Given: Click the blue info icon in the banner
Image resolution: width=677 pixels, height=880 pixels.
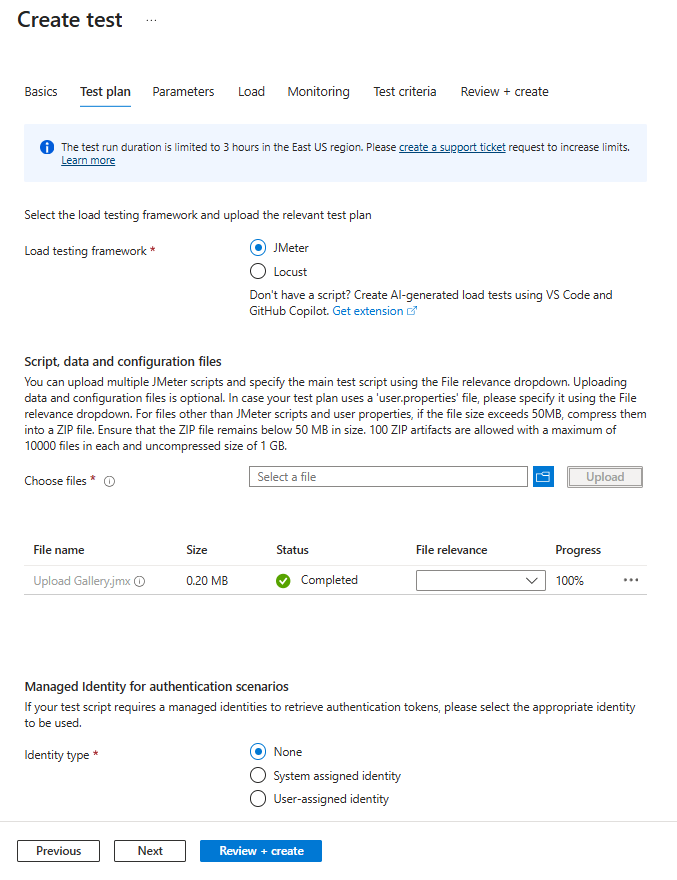Looking at the screenshot, I should (47, 147).
